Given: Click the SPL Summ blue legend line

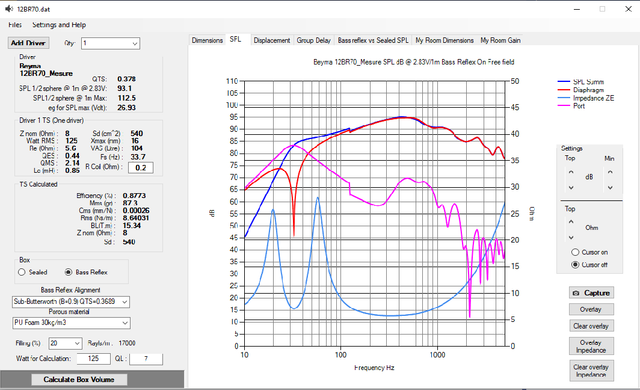Looking at the screenshot, I should pyautogui.click(x=563, y=82).
